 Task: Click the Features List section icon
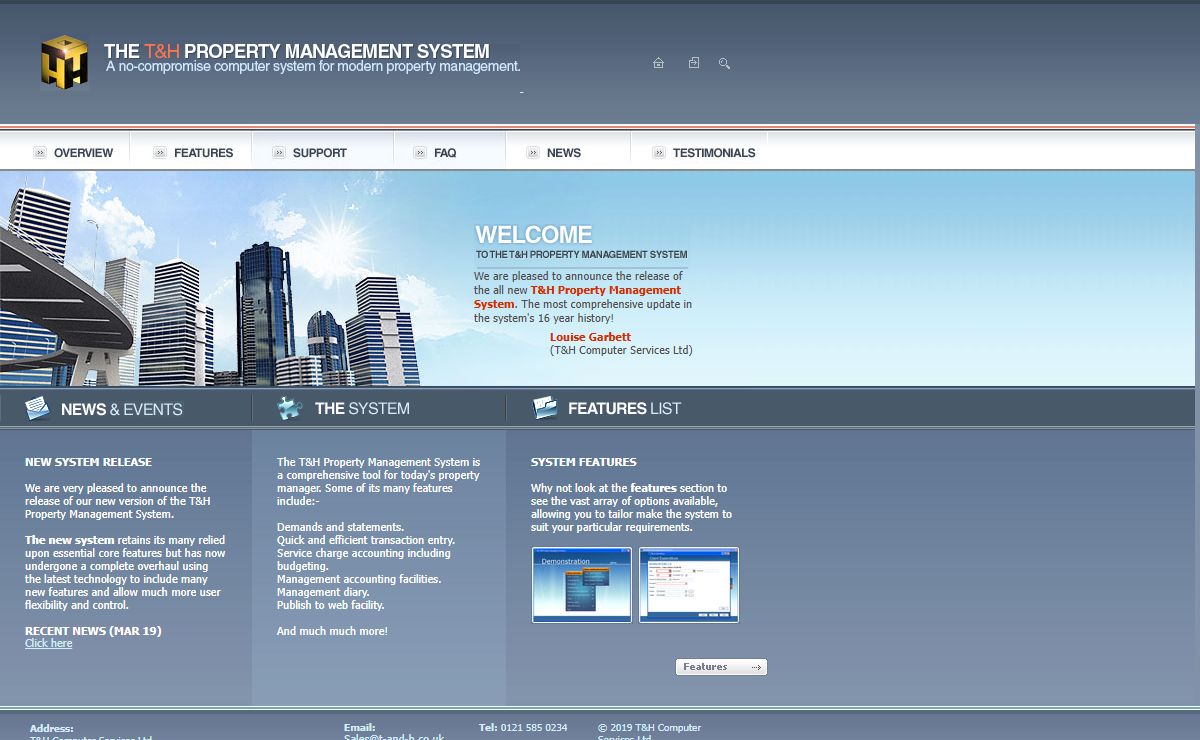(545, 407)
